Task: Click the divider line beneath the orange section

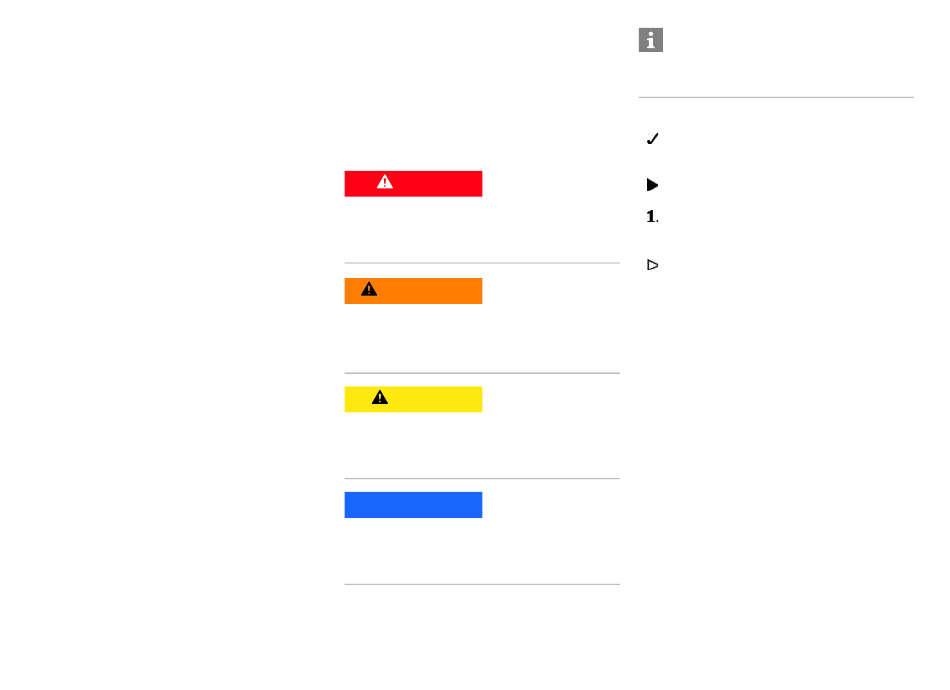Action: (482, 373)
